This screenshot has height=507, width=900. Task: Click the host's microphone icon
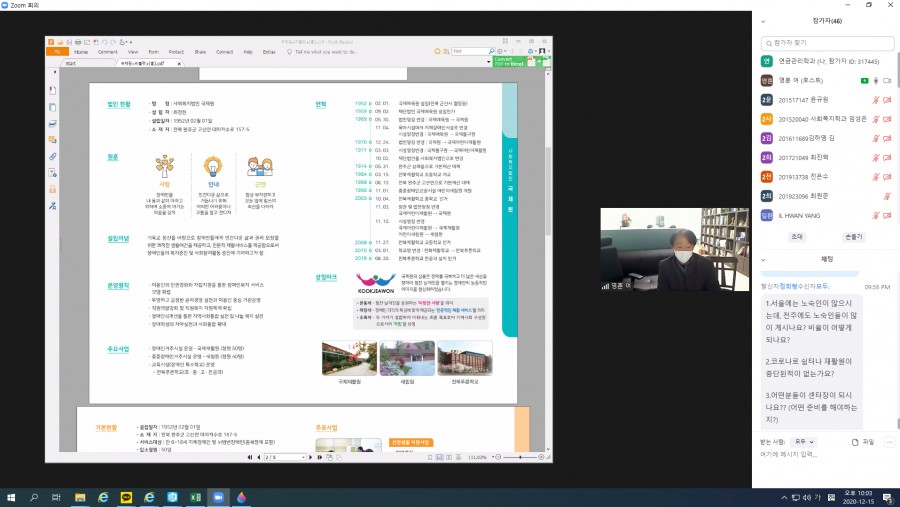(x=876, y=81)
